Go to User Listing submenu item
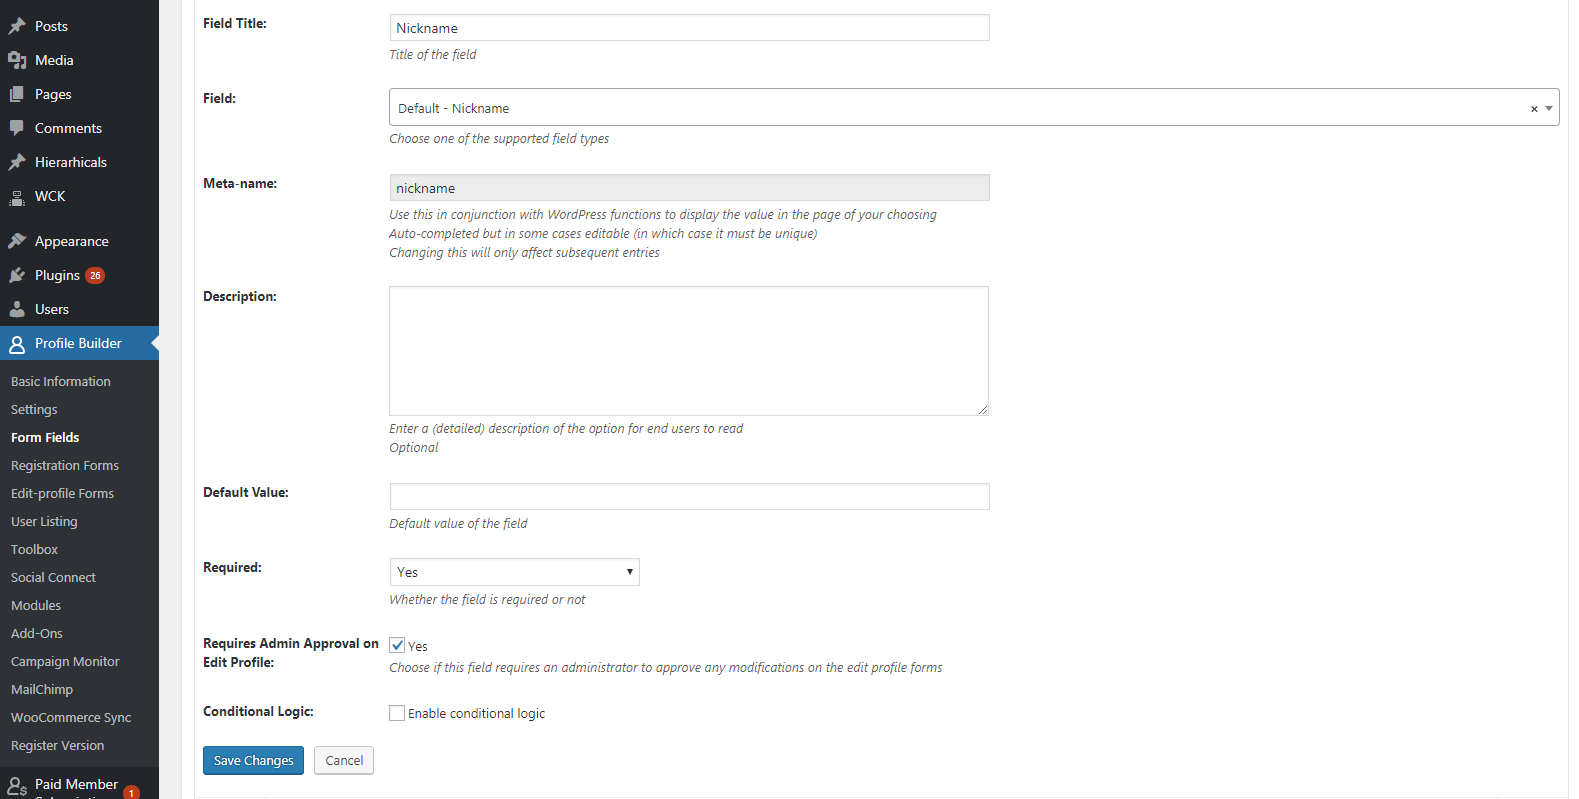This screenshot has height=799, width=1579. click(x=44, y=521)
